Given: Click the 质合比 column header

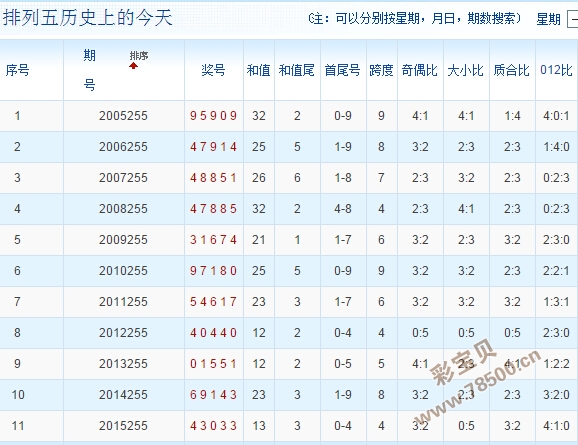Looking at the screenshot, I should click(512, 70).
